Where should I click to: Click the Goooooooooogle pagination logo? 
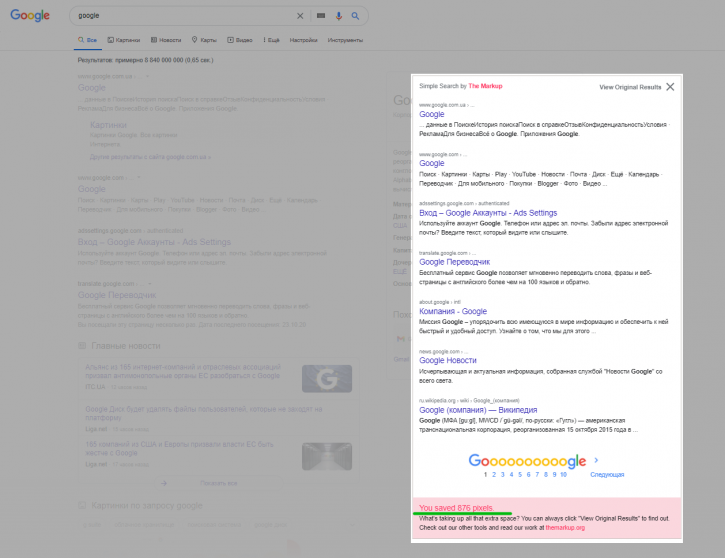point(527,460)
